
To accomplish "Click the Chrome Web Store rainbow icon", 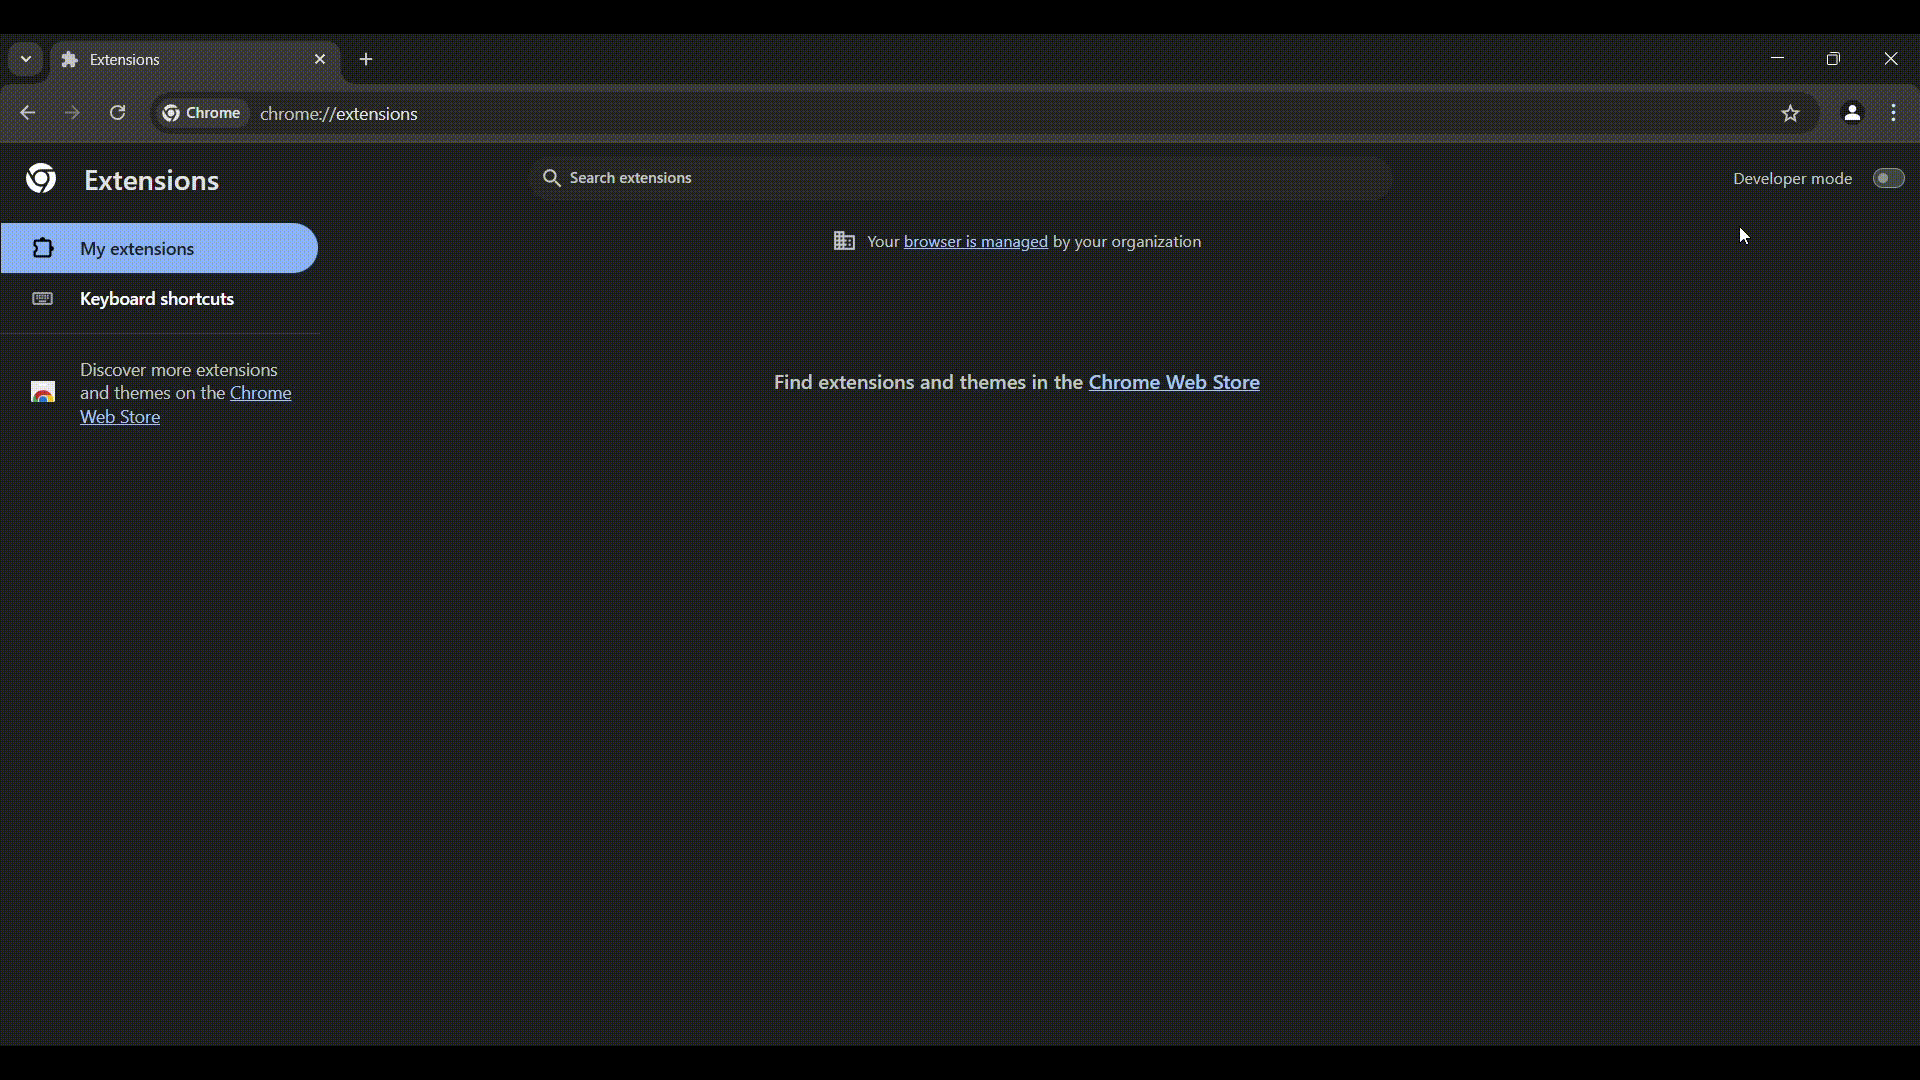I will coord(43,392).
